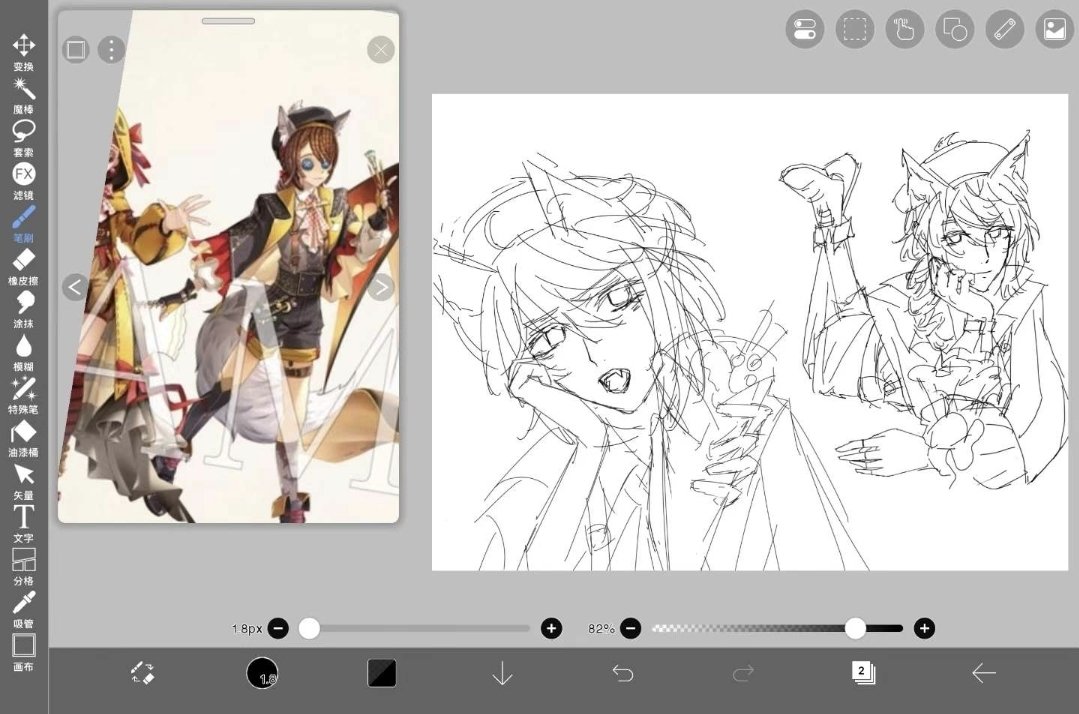Select the Transform (变换) tool
The height and width of the screenshot is (714, 1079).
(x=23, y=52)
